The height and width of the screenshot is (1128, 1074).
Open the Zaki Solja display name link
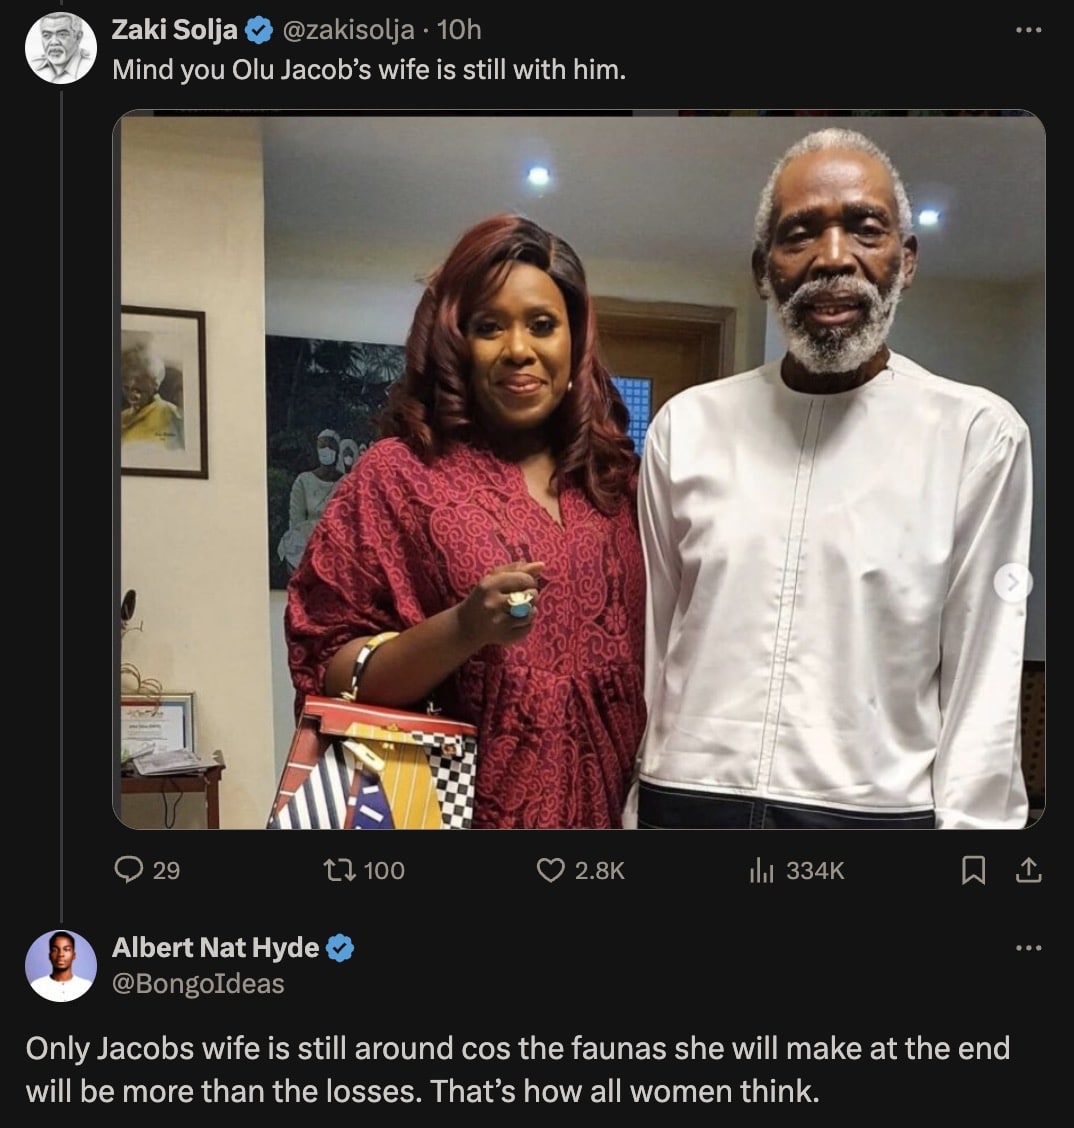[174, 30]
